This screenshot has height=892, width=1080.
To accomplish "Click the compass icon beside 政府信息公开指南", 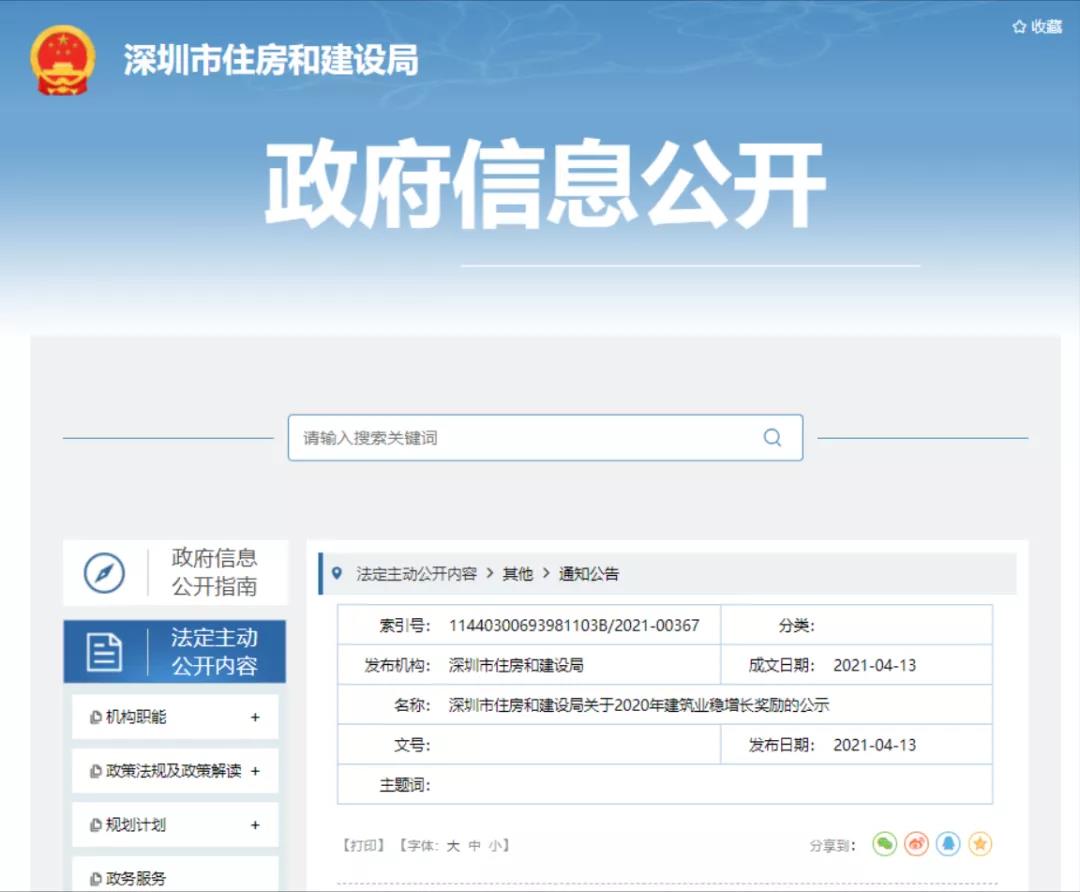I will coord(104,573).
